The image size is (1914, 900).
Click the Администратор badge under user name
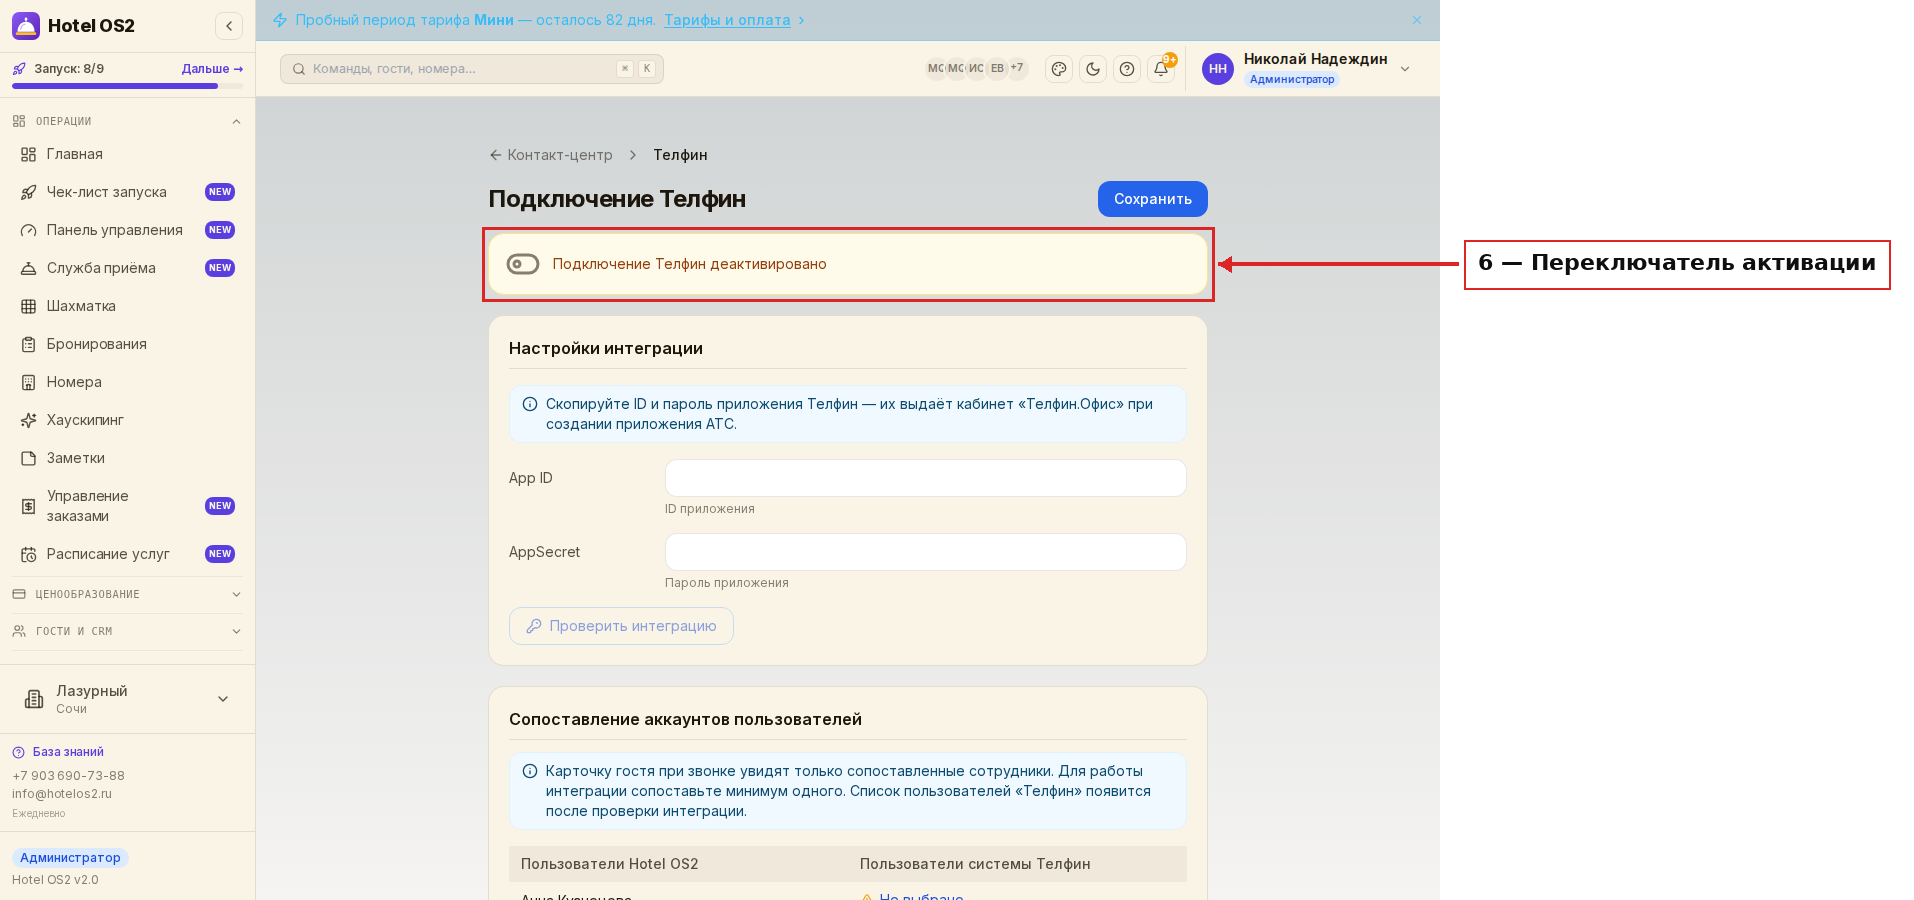tap(1292, 80)
